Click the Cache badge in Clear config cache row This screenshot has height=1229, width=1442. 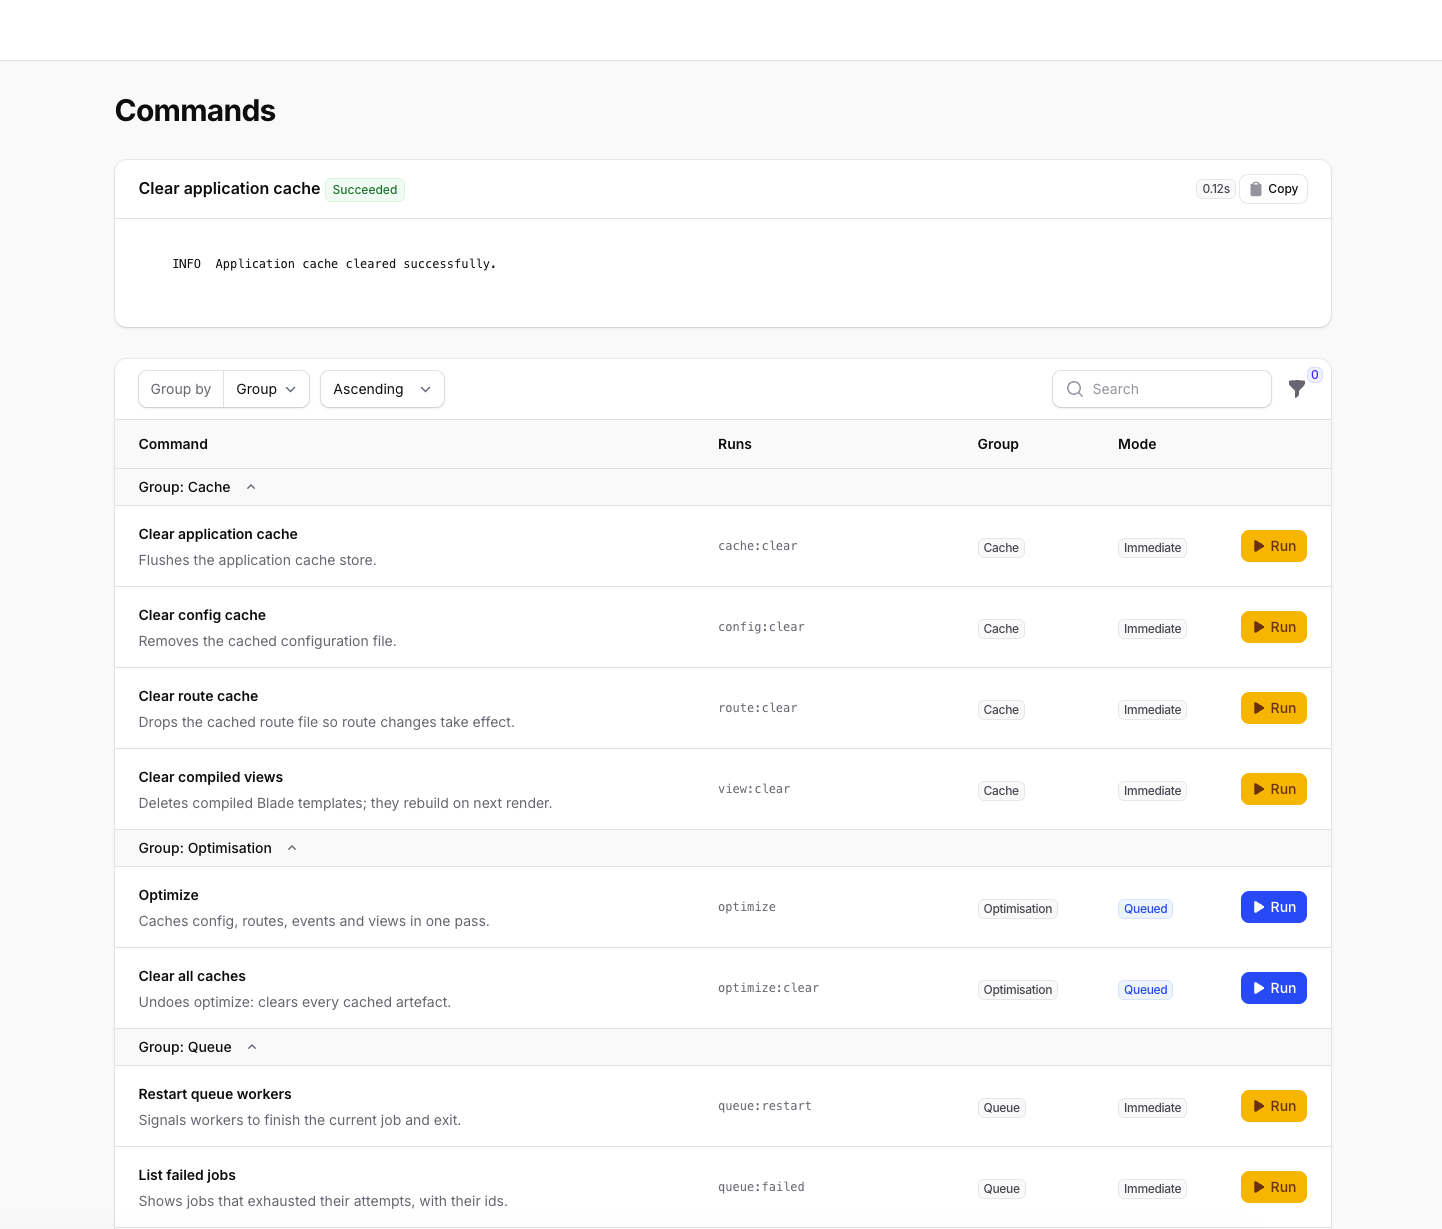[x=1001, y=629]
